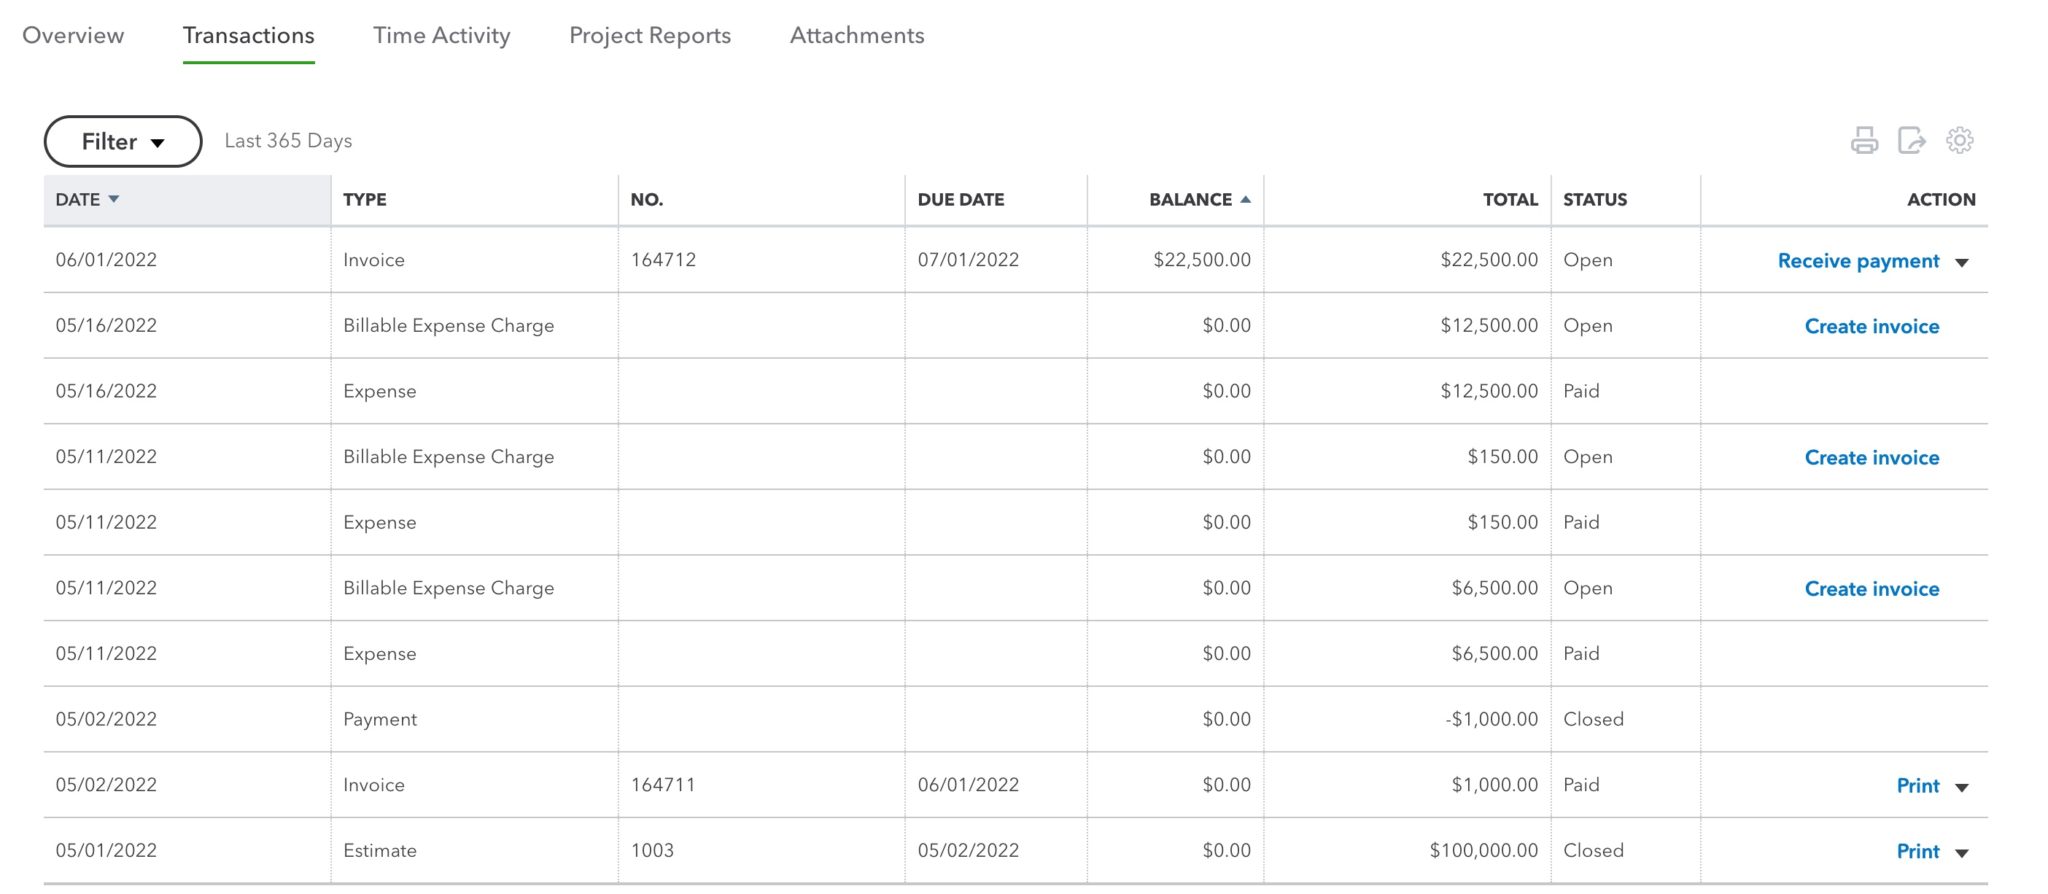Open the print icon for the transaction list
Viewport: 2048px width, 894px height.
(x=1862, y=140)
